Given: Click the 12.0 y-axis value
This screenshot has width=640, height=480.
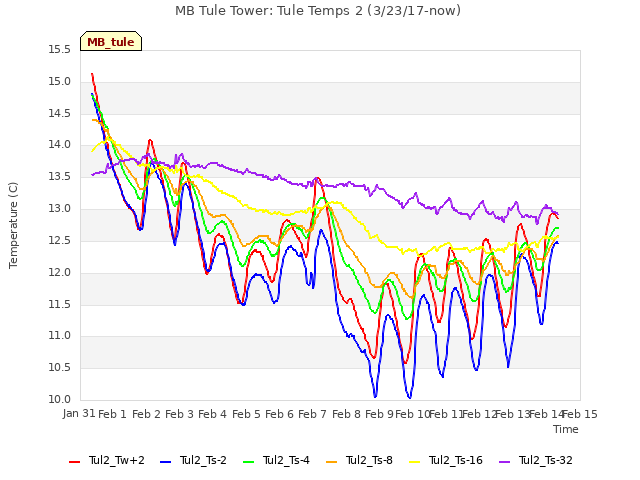Looking at the screenshot, I should (60, 272).
